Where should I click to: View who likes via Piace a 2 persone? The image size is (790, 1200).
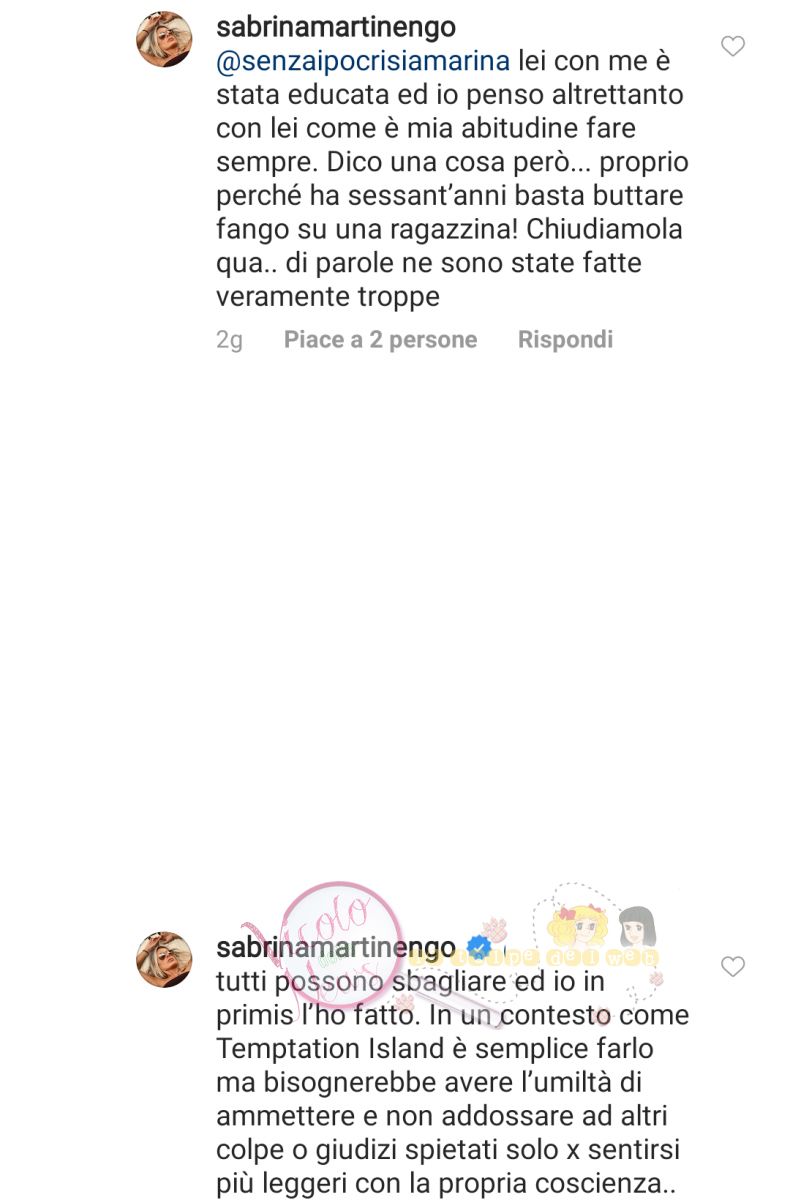(380, 340)
